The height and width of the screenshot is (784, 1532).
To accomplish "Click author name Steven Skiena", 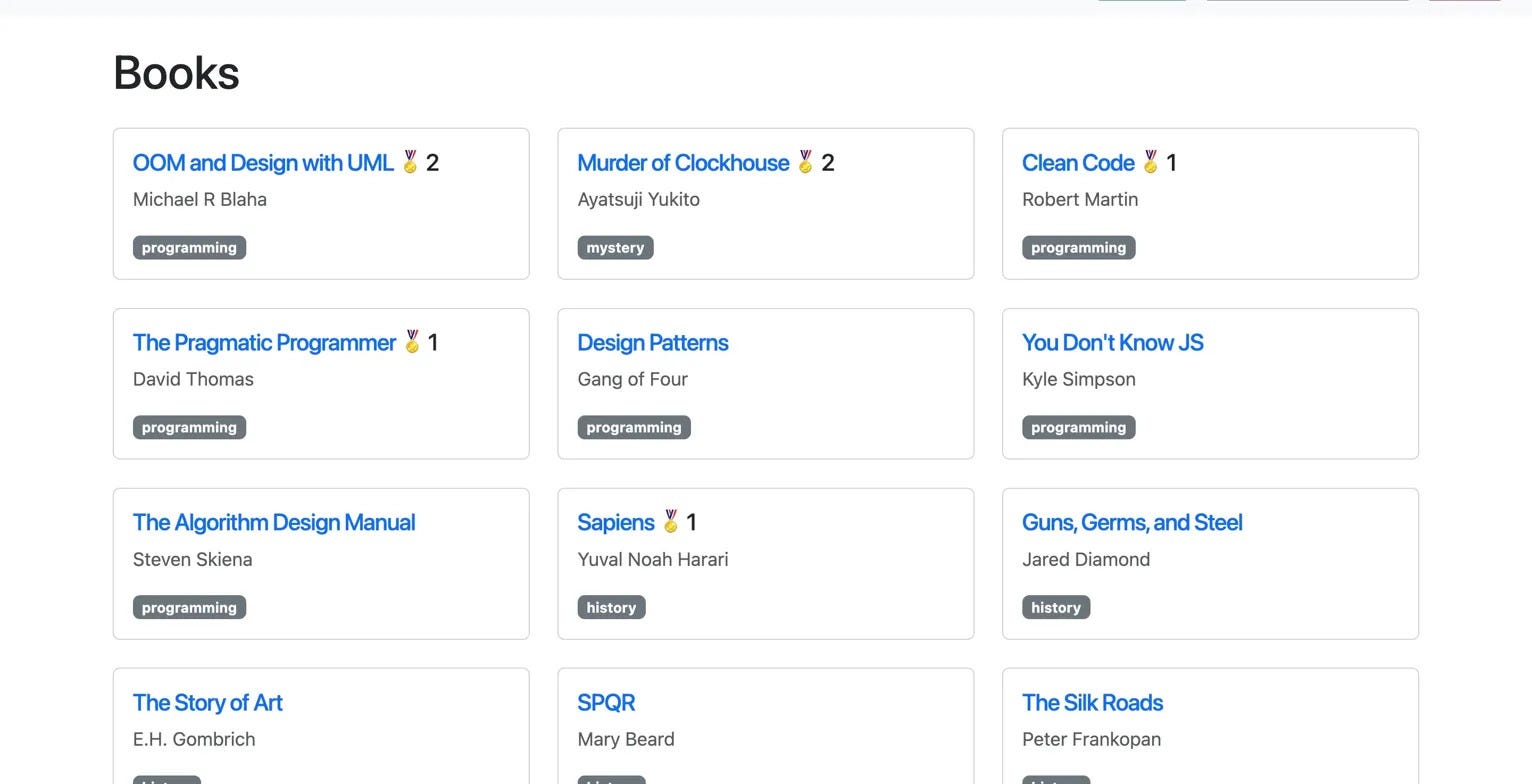I will 192,559.
